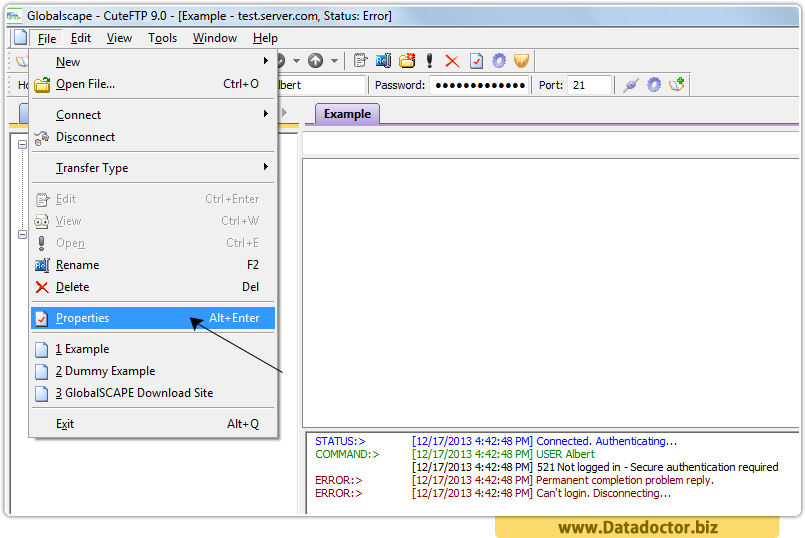The image size is (805, 538).
Task: Click the page icon beside 2 Dummy Example
Action: click(42, 371)
